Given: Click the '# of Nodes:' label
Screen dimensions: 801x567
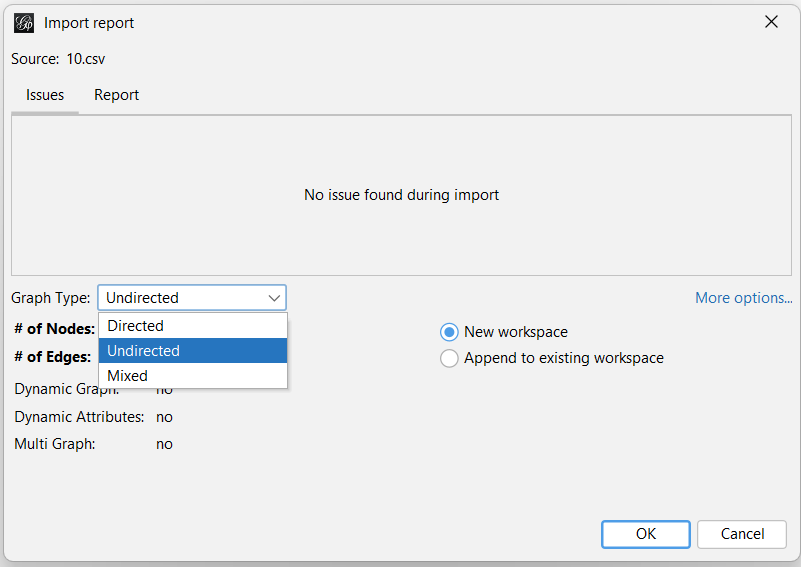Looking at the screenshot, I should [55, 329].
